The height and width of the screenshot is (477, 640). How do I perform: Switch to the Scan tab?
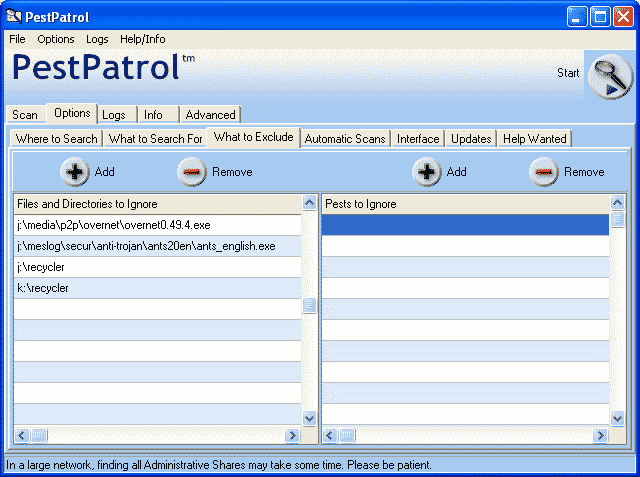coord(25,115)
